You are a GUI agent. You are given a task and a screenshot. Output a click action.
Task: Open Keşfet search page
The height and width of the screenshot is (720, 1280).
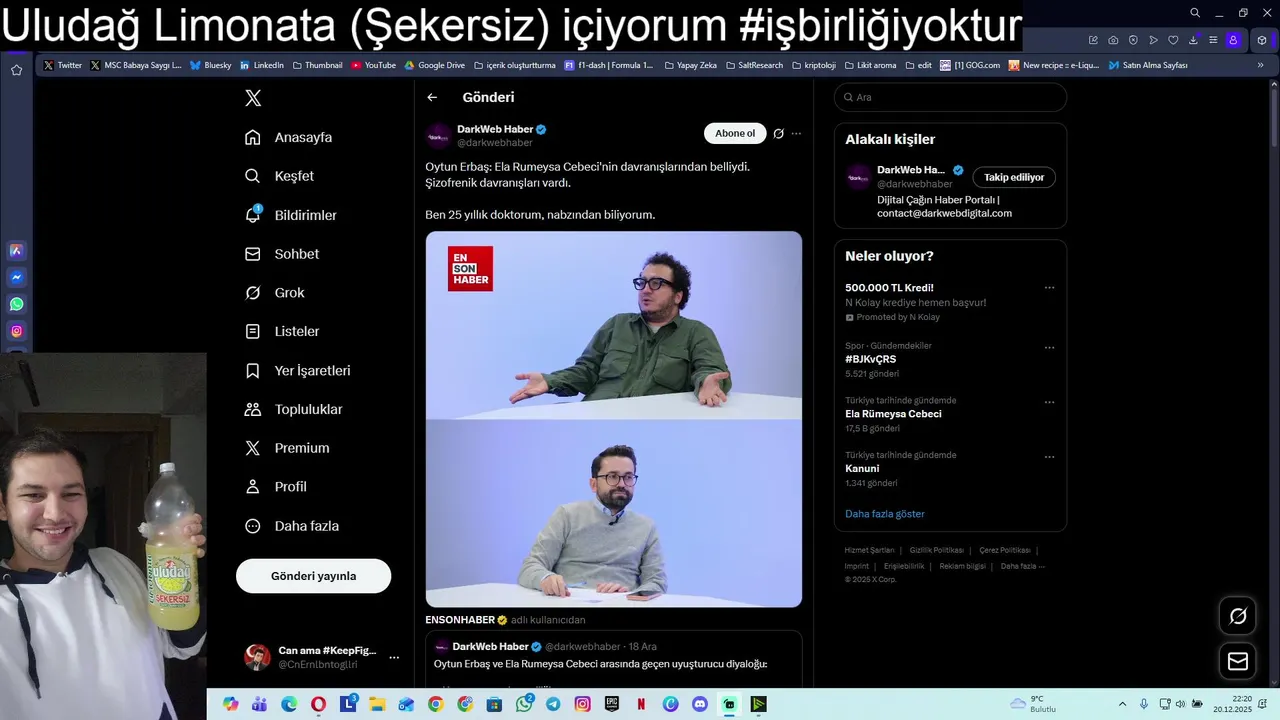click(279, 176)
